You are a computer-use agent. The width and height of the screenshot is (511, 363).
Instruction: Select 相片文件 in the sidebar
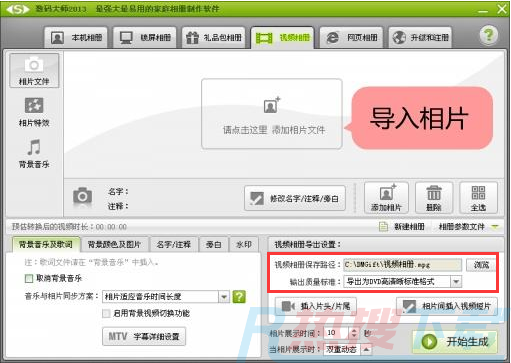point(34,71)
